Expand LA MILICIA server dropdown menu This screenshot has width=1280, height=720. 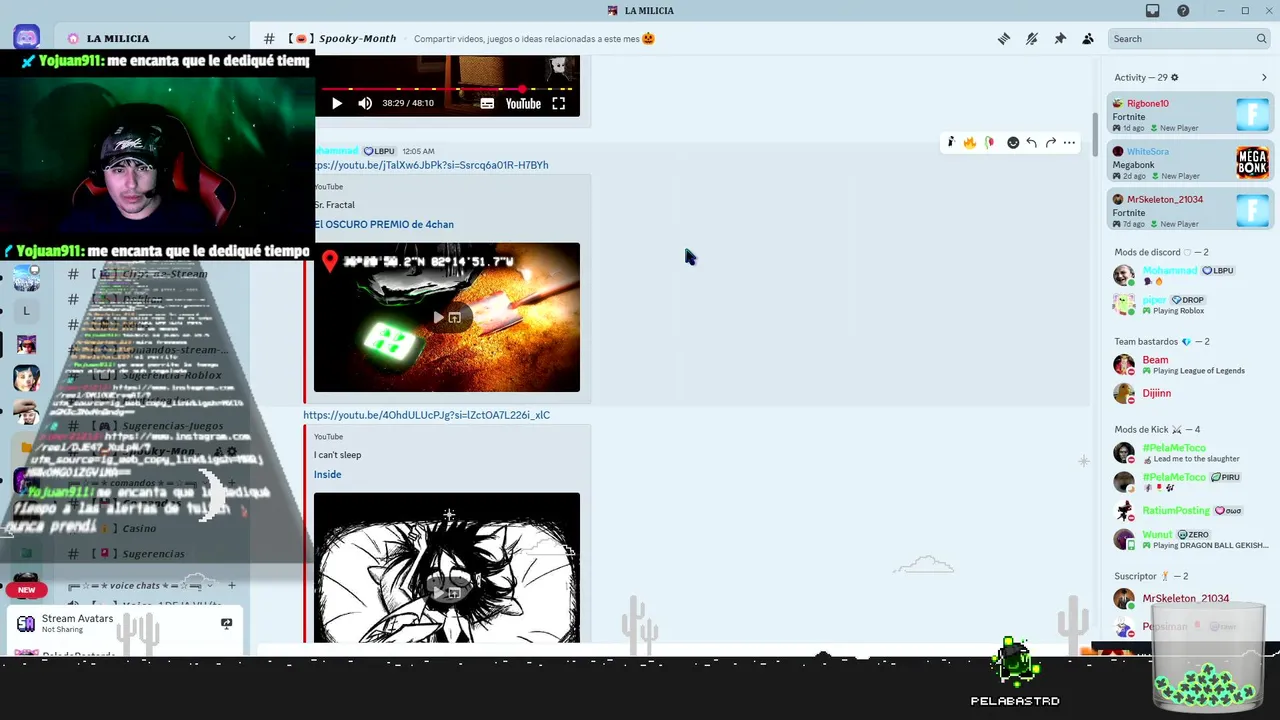tap(232, 39)
